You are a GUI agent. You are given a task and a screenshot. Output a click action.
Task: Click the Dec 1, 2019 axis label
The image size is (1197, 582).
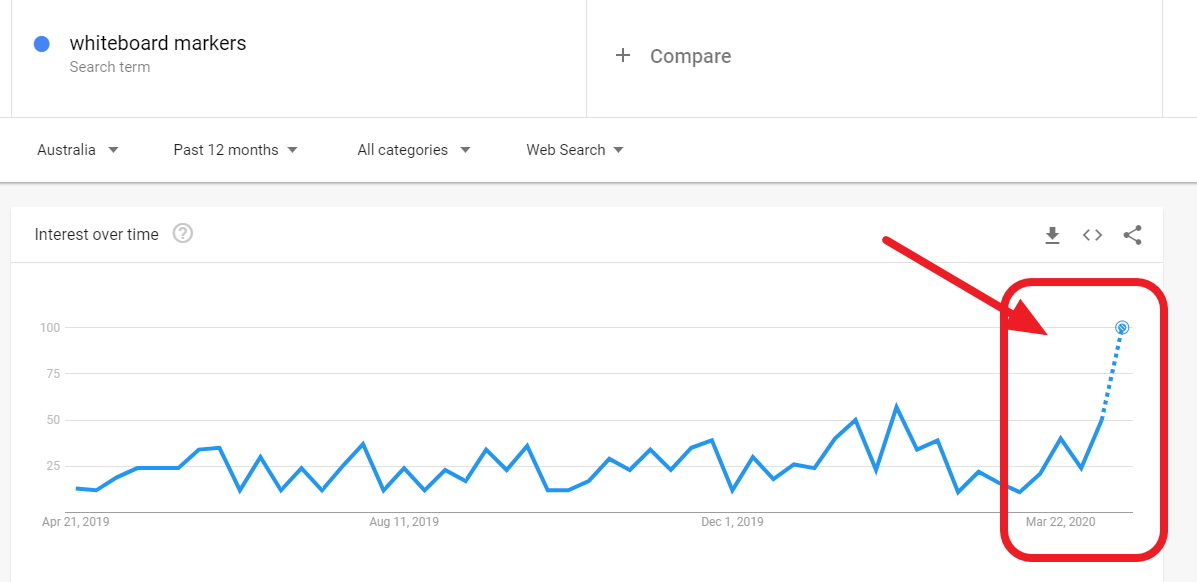click(732, 522)
